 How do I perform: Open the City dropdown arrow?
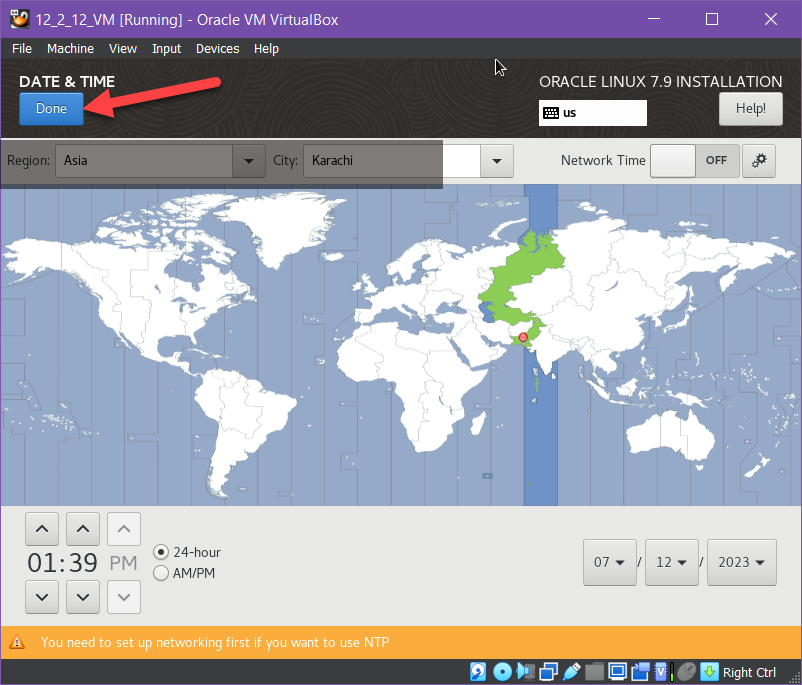tap(496, 161)
